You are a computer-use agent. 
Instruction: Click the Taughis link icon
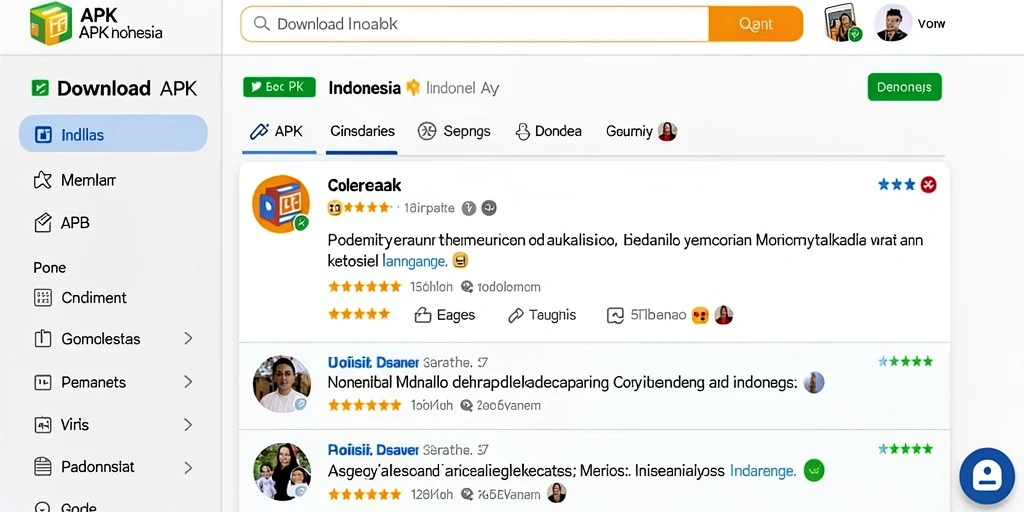click(x=516, y=315)
